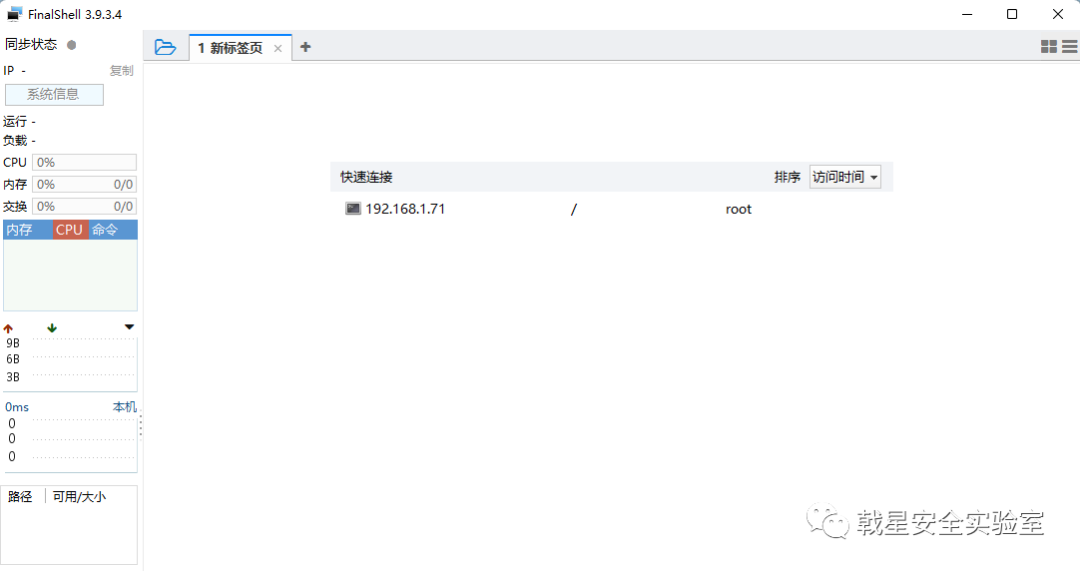Click the 同步状态 indicator dot

point(72,45)
